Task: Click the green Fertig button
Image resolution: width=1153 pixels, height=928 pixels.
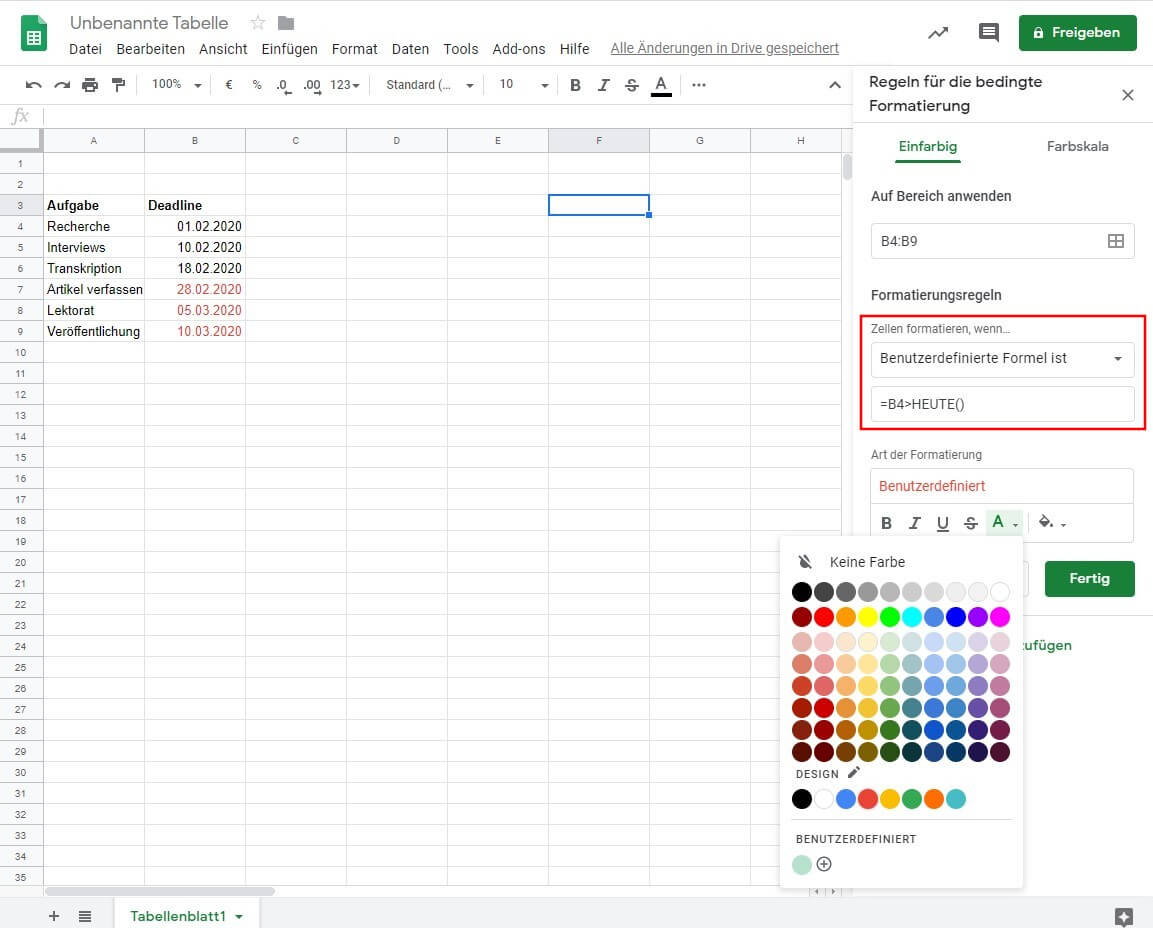Action: (x=1089, y=579)
